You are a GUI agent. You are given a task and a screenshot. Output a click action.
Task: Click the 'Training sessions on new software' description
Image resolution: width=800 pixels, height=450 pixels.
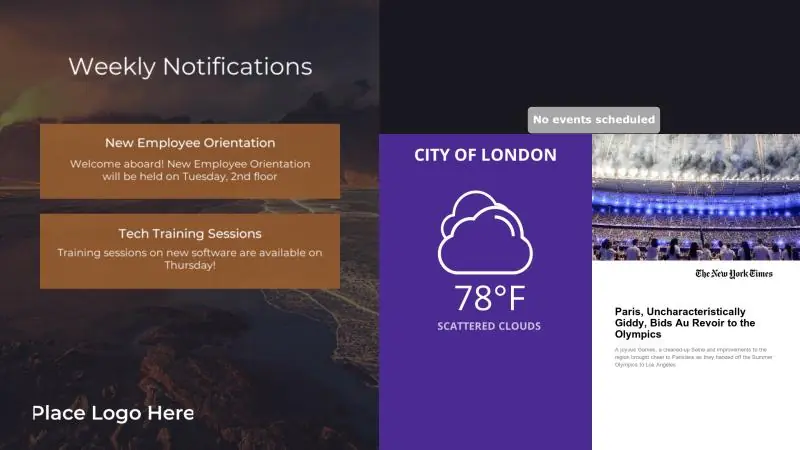(190, 259)
